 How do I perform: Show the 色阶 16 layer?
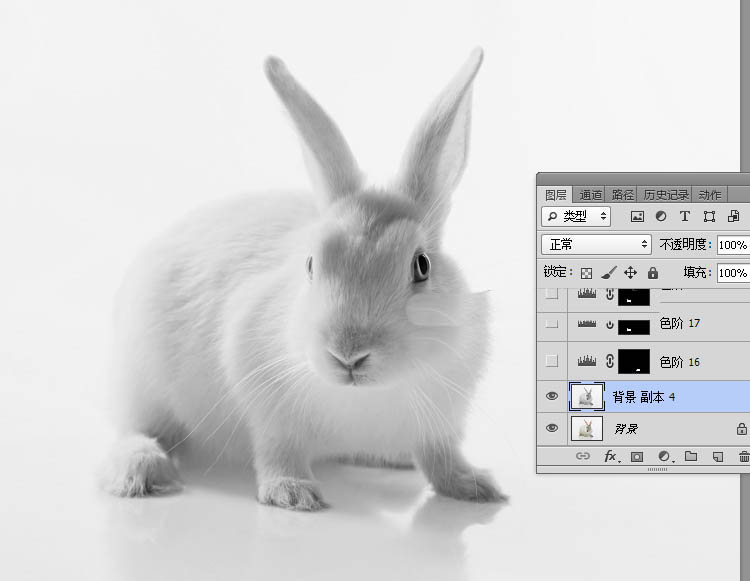(552, 361)
